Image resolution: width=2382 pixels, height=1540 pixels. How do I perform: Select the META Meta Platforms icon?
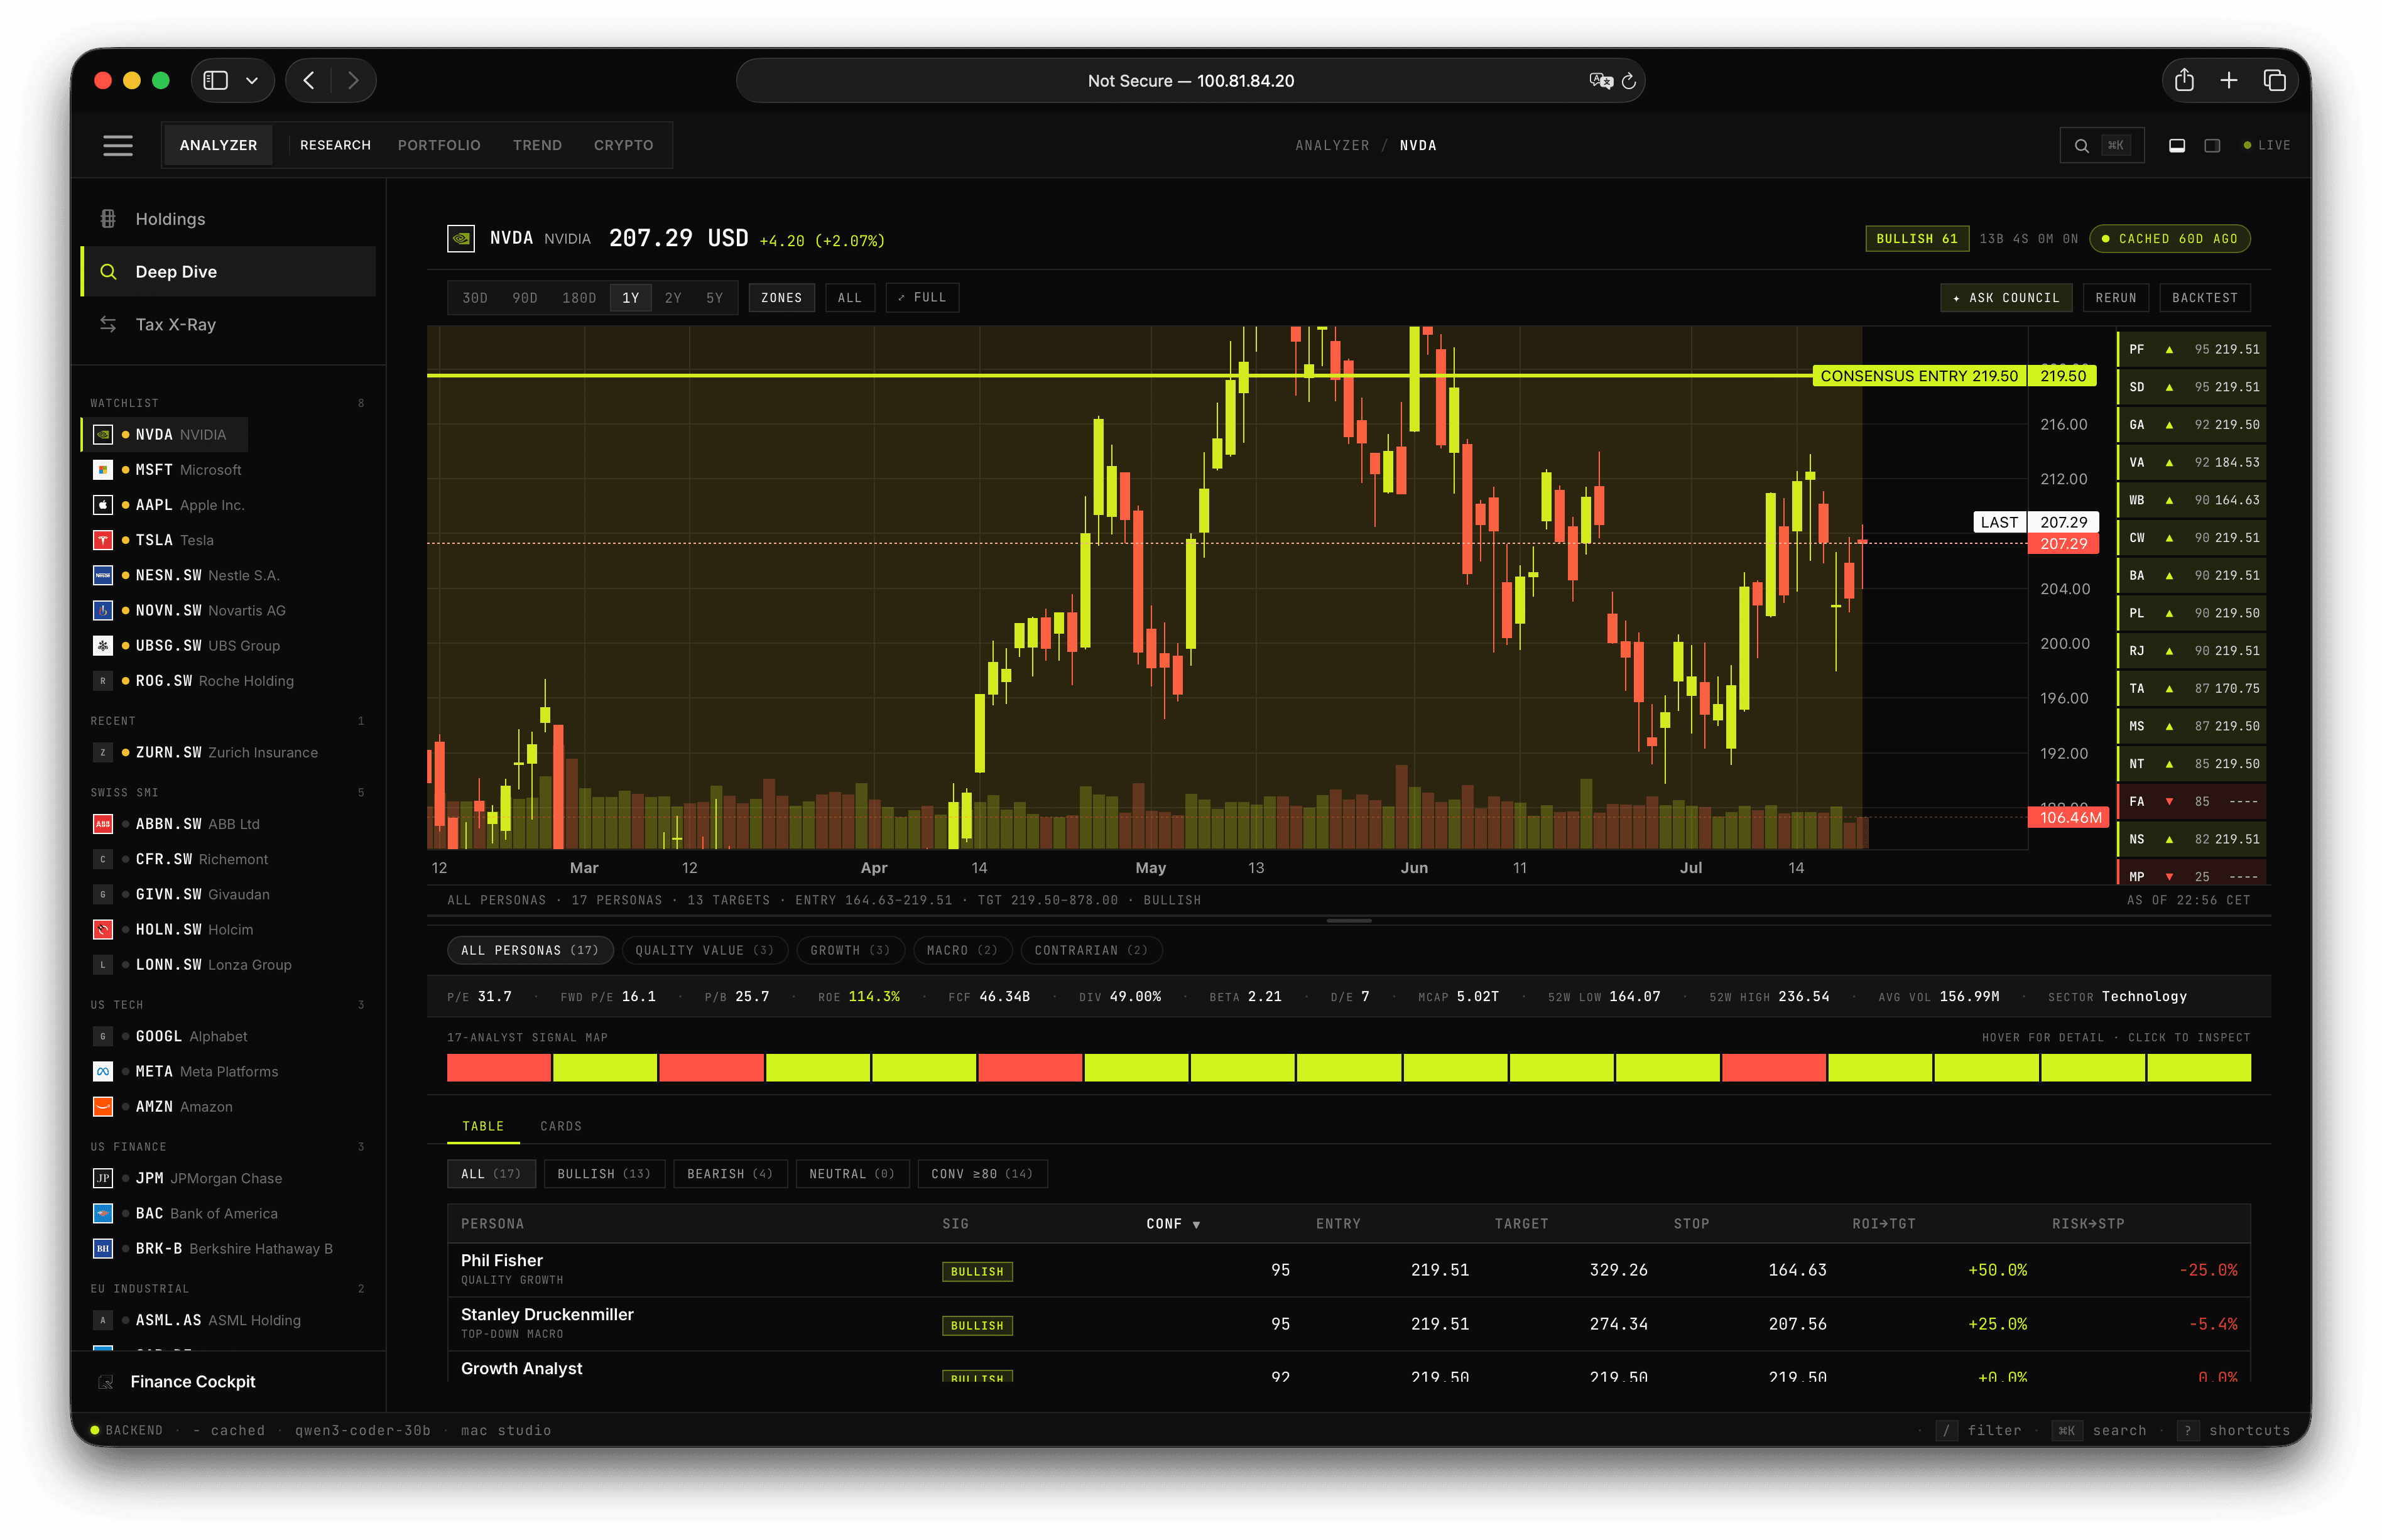[x=103, y=1071]
